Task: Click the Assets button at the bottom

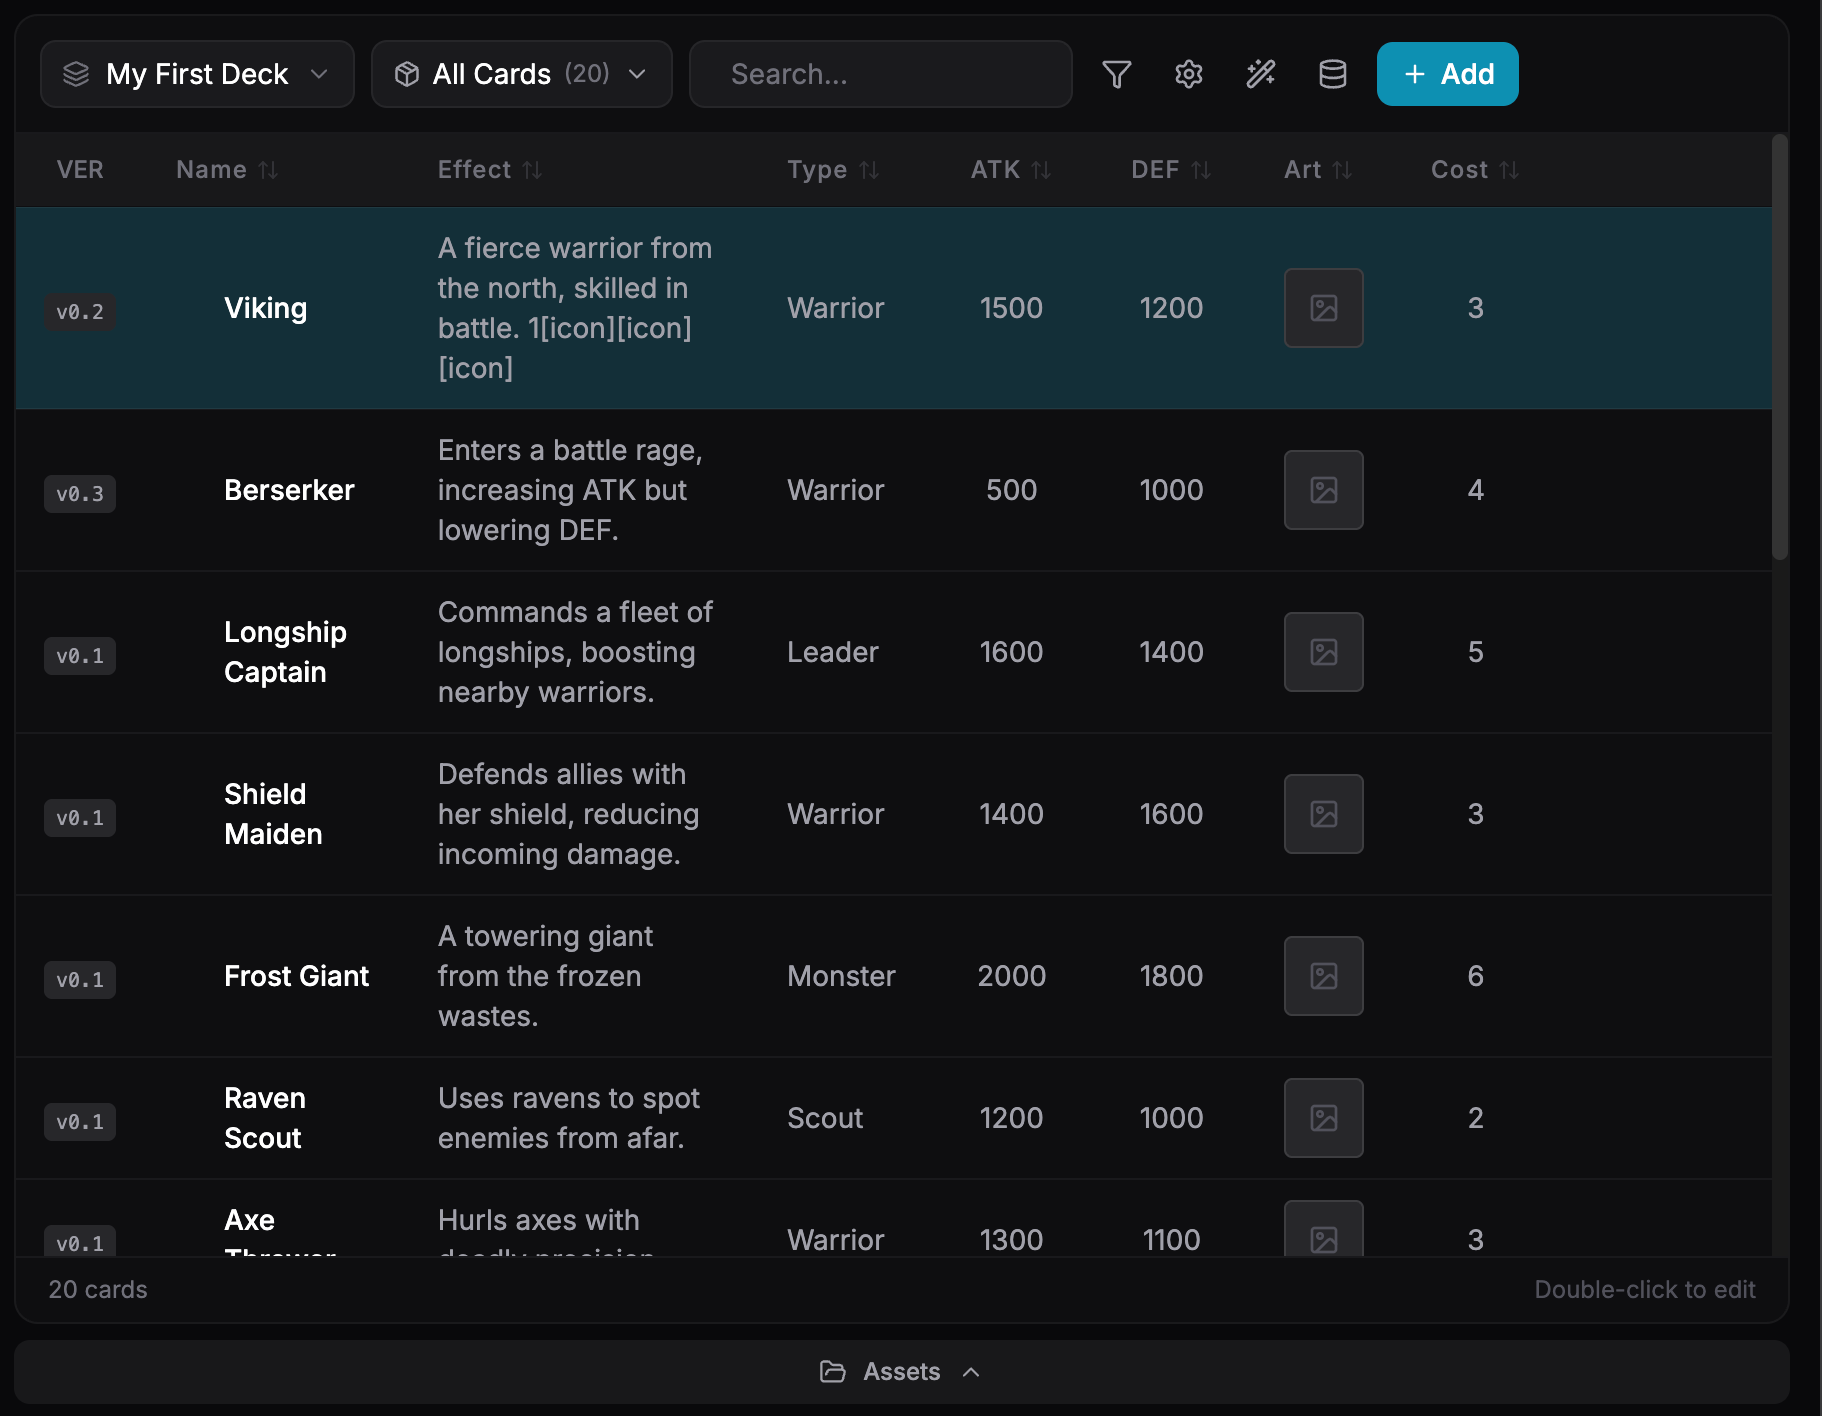Action: tap(899, 1371)
